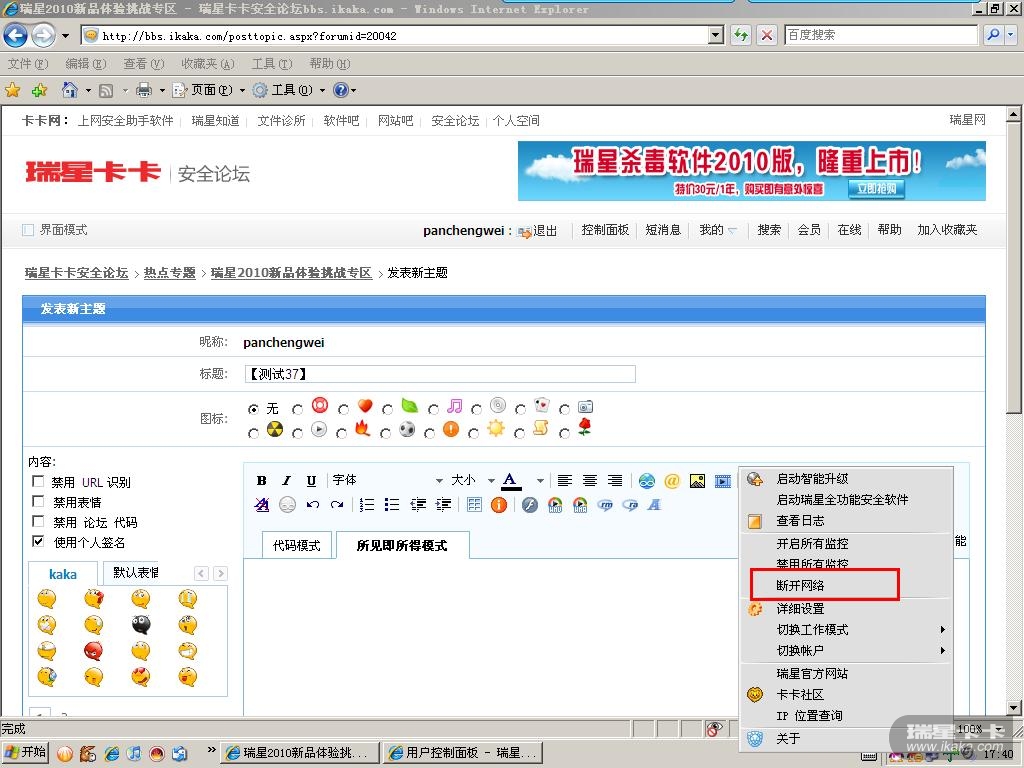Insert a hyperlink with the globe icon
1024x768 pixels.
(x=647, y=481)
